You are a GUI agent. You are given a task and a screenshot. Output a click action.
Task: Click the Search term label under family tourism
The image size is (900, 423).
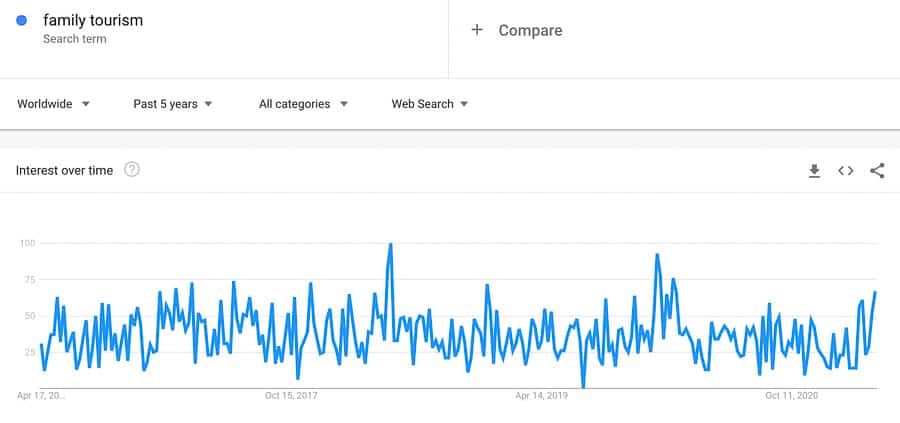point(74,39)
